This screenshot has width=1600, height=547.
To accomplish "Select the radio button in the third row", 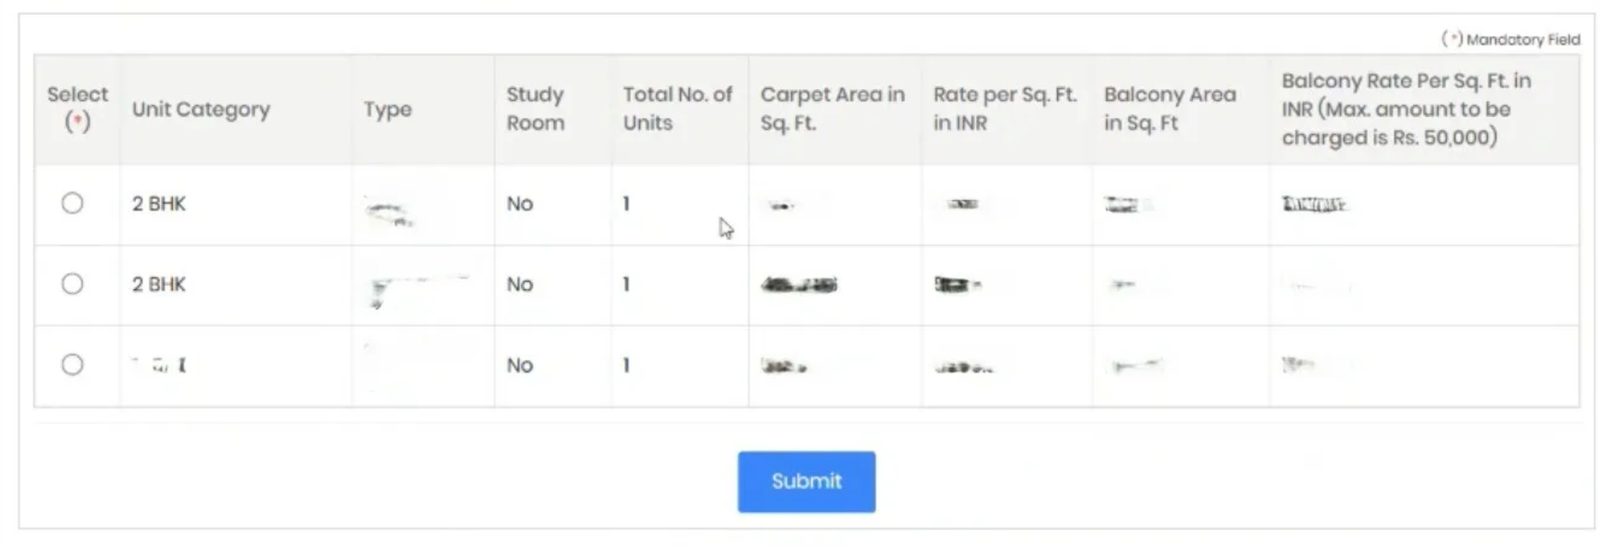I will (72, 365).
